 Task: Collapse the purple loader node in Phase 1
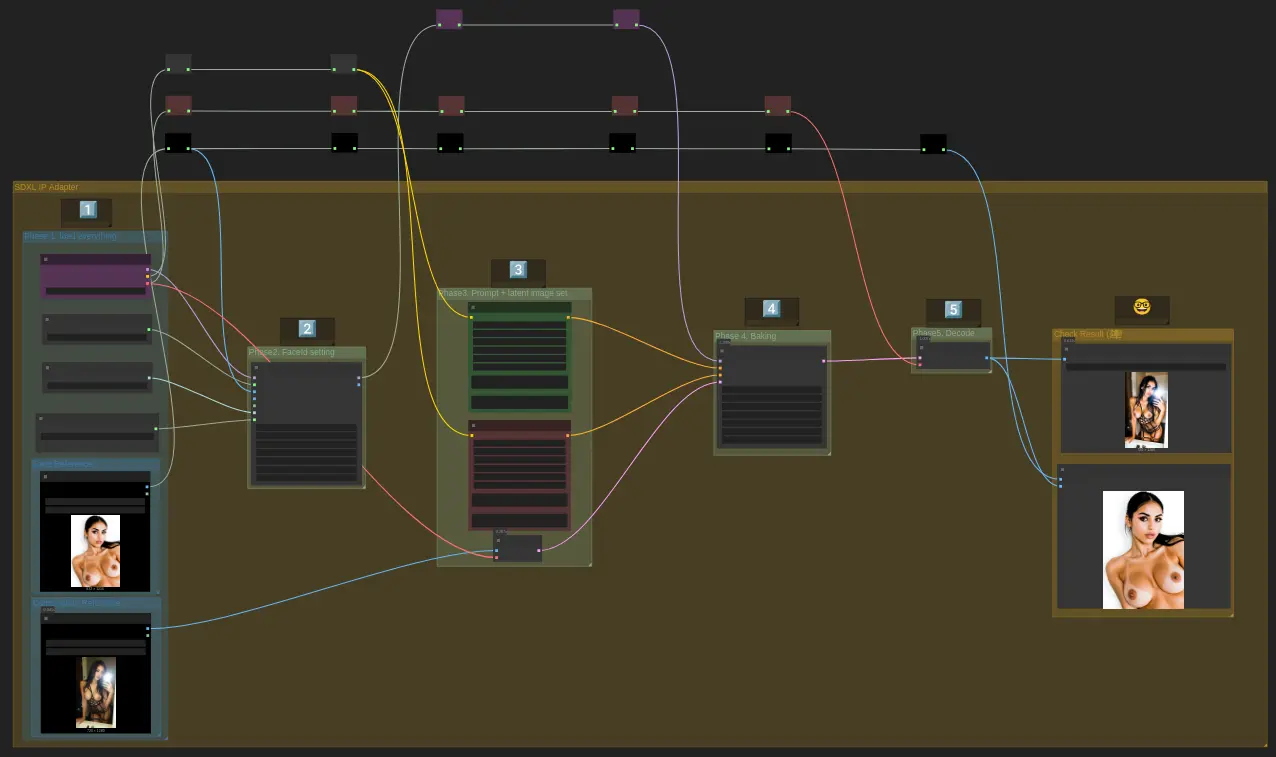[46, 260]
